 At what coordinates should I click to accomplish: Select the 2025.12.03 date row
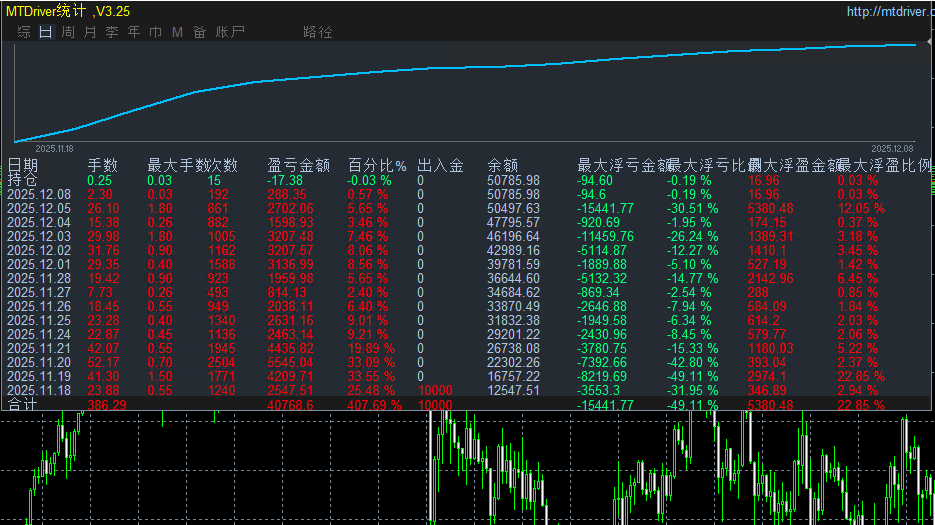coord(39,236)
